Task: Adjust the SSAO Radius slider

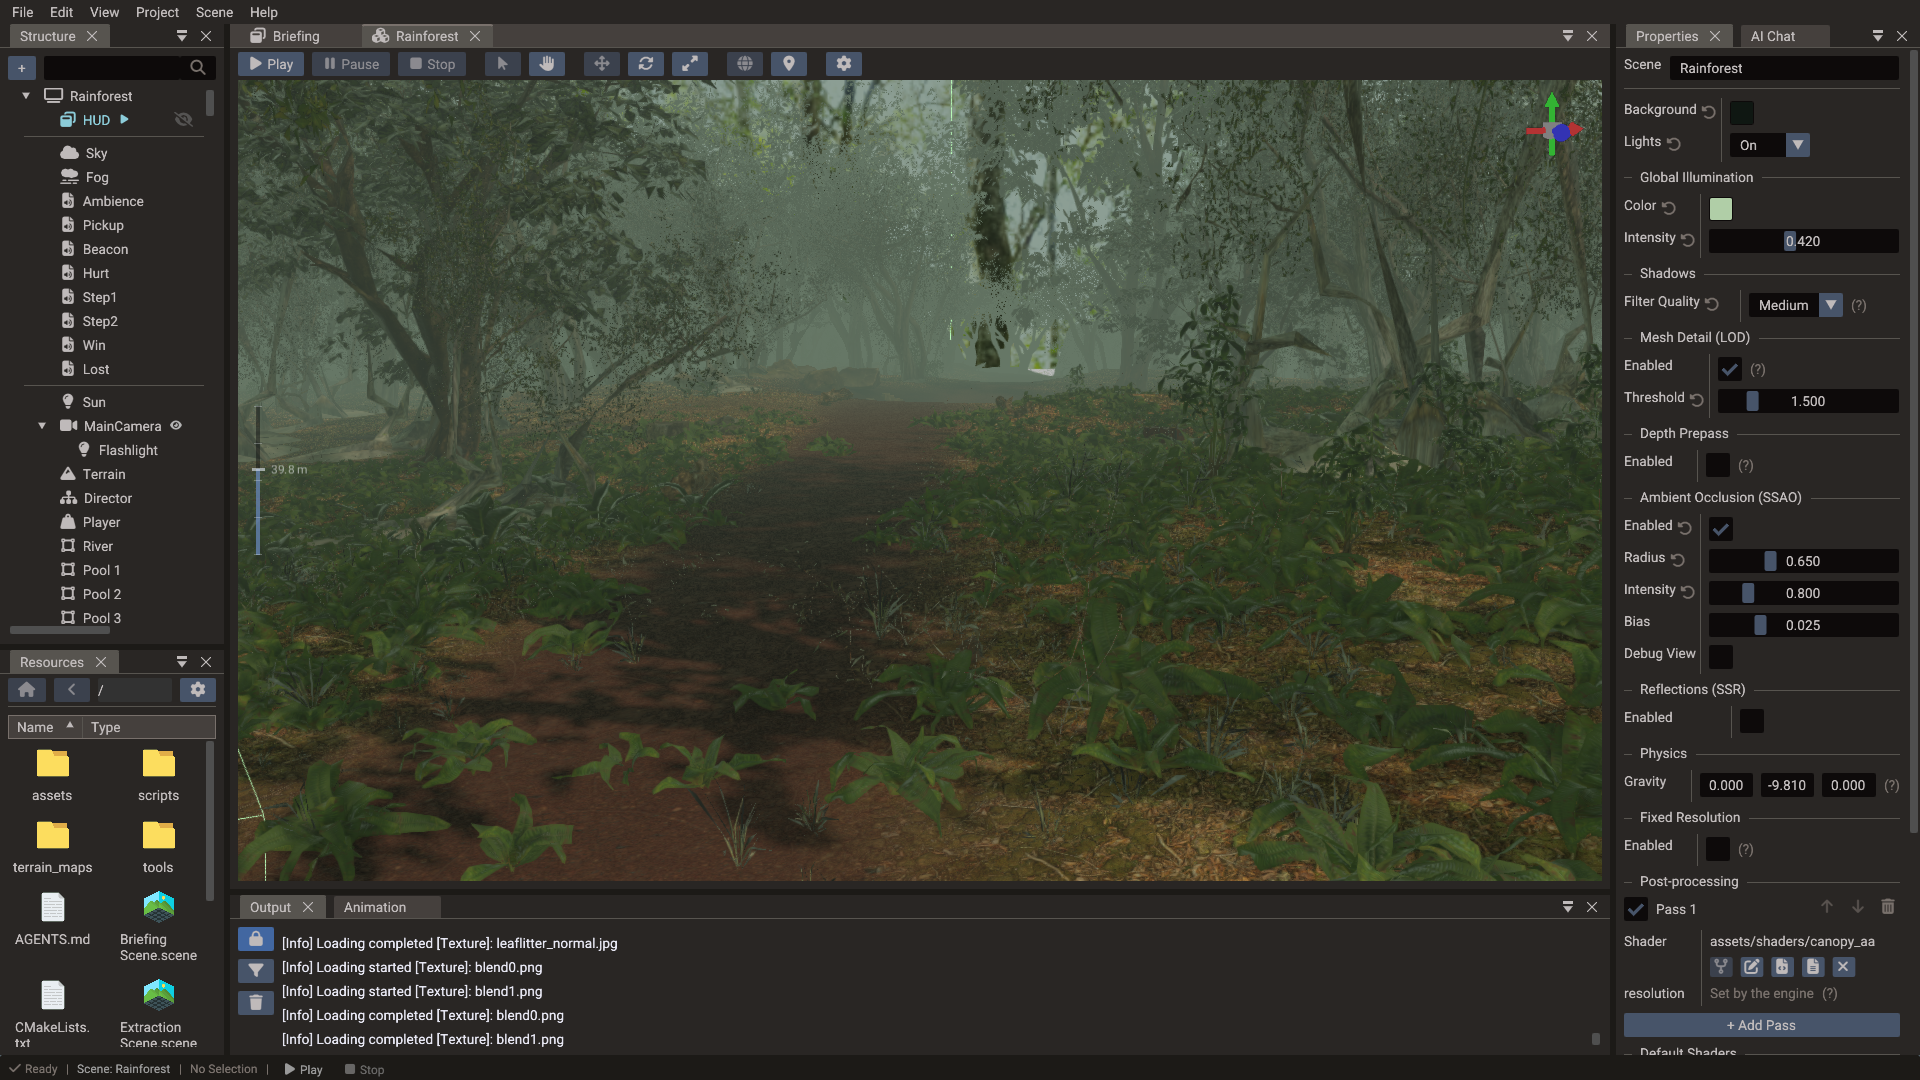Action: (1803, 561)
